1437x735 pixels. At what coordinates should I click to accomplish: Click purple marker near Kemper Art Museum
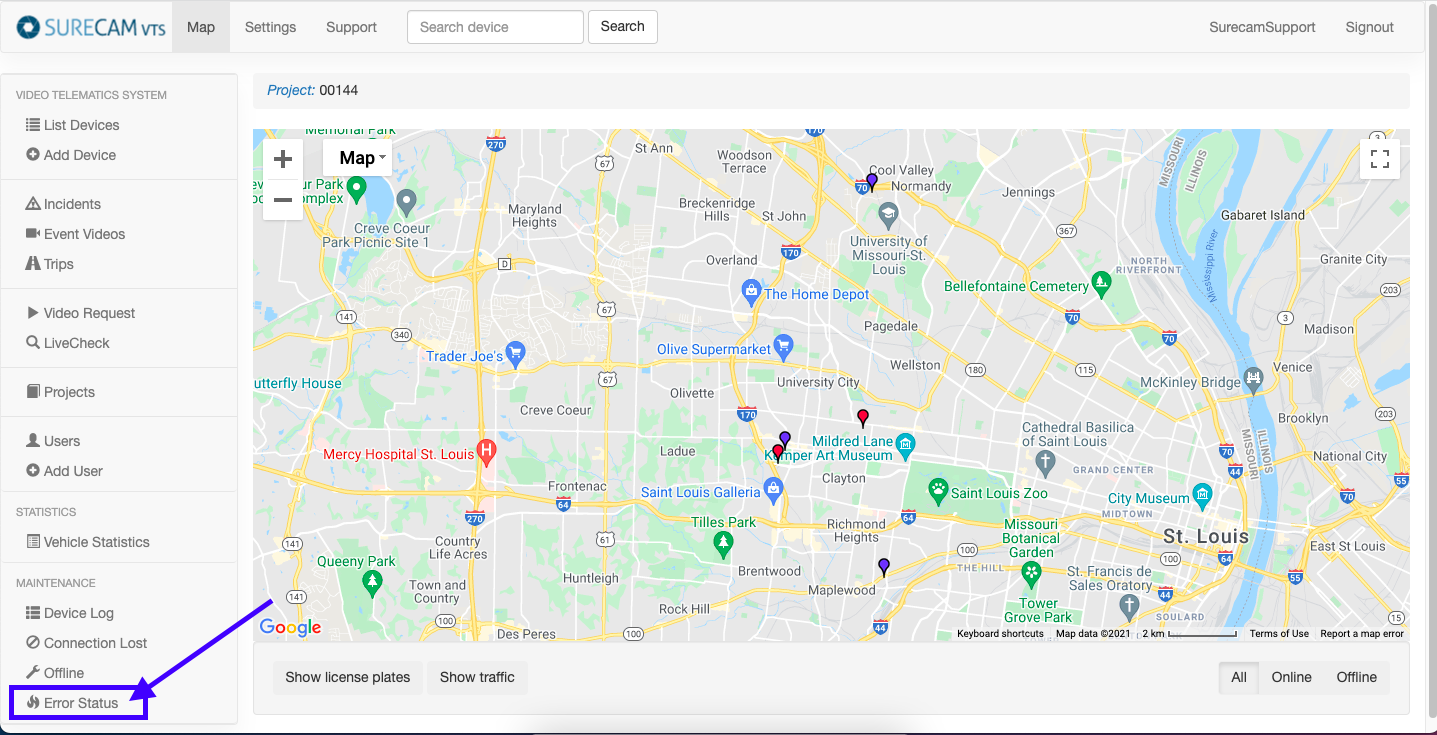(785, 439)
